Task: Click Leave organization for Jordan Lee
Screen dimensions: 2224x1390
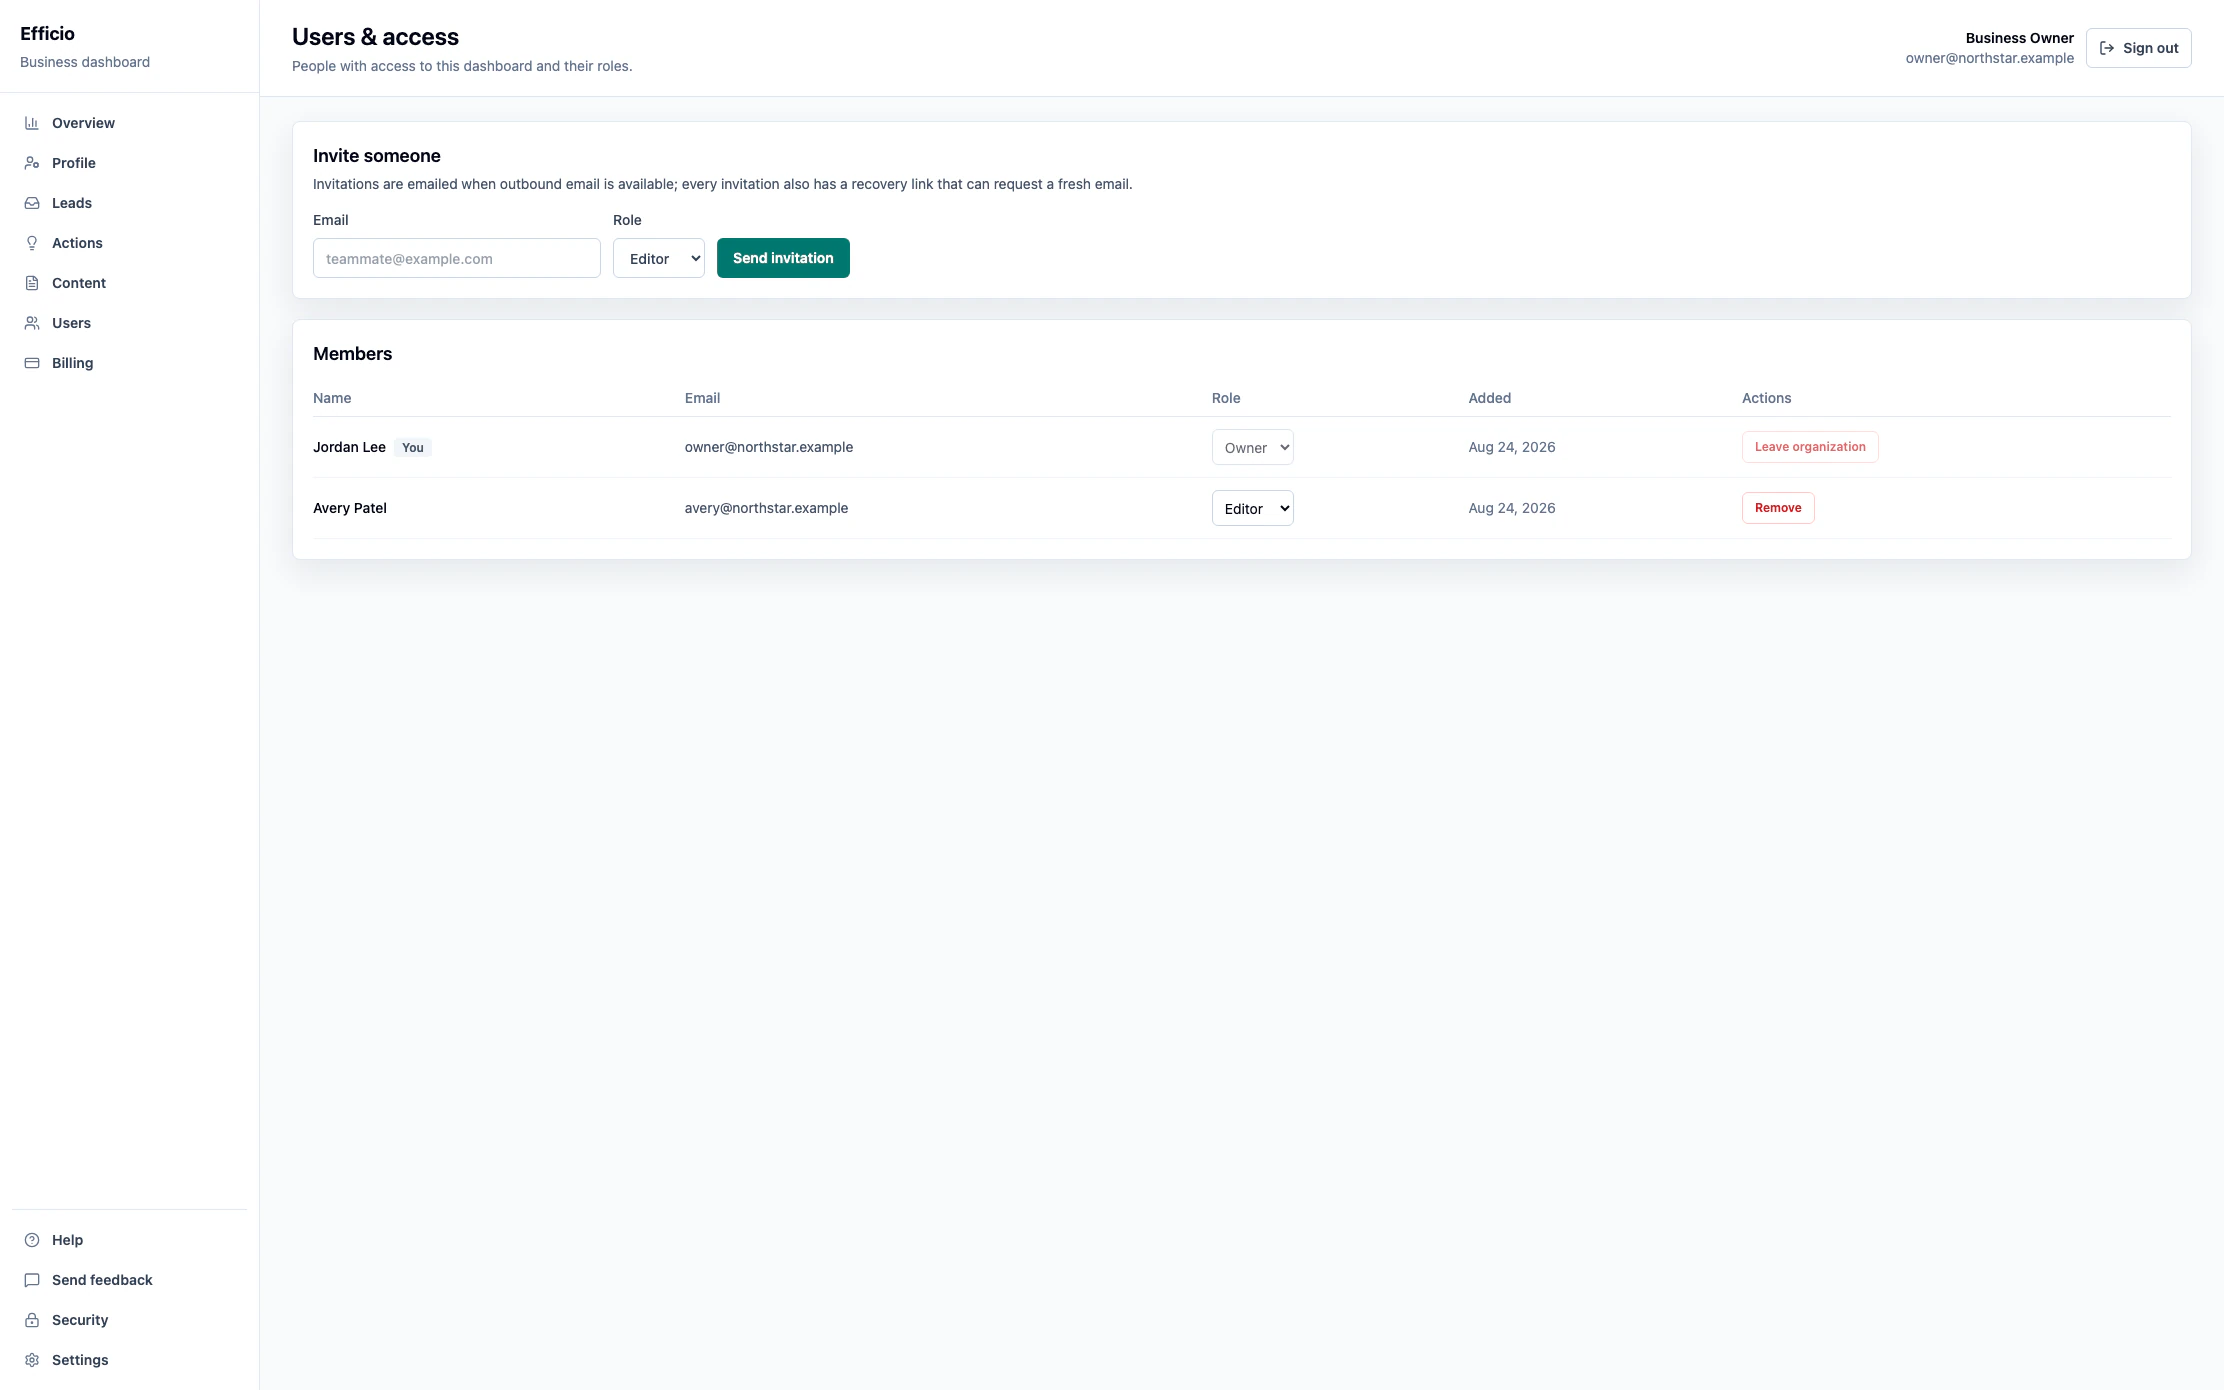Action: click(1810, 447)
